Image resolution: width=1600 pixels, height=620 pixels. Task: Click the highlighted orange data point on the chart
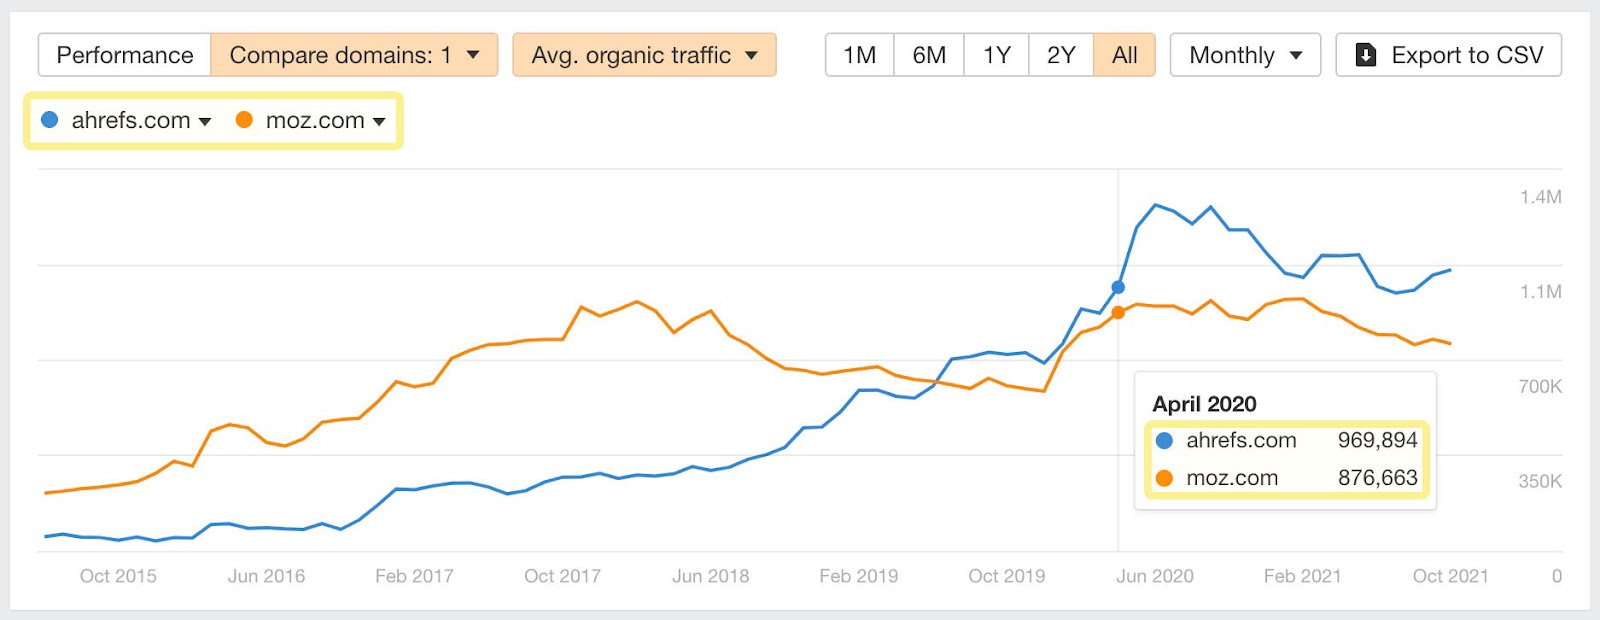point(1118,313)
